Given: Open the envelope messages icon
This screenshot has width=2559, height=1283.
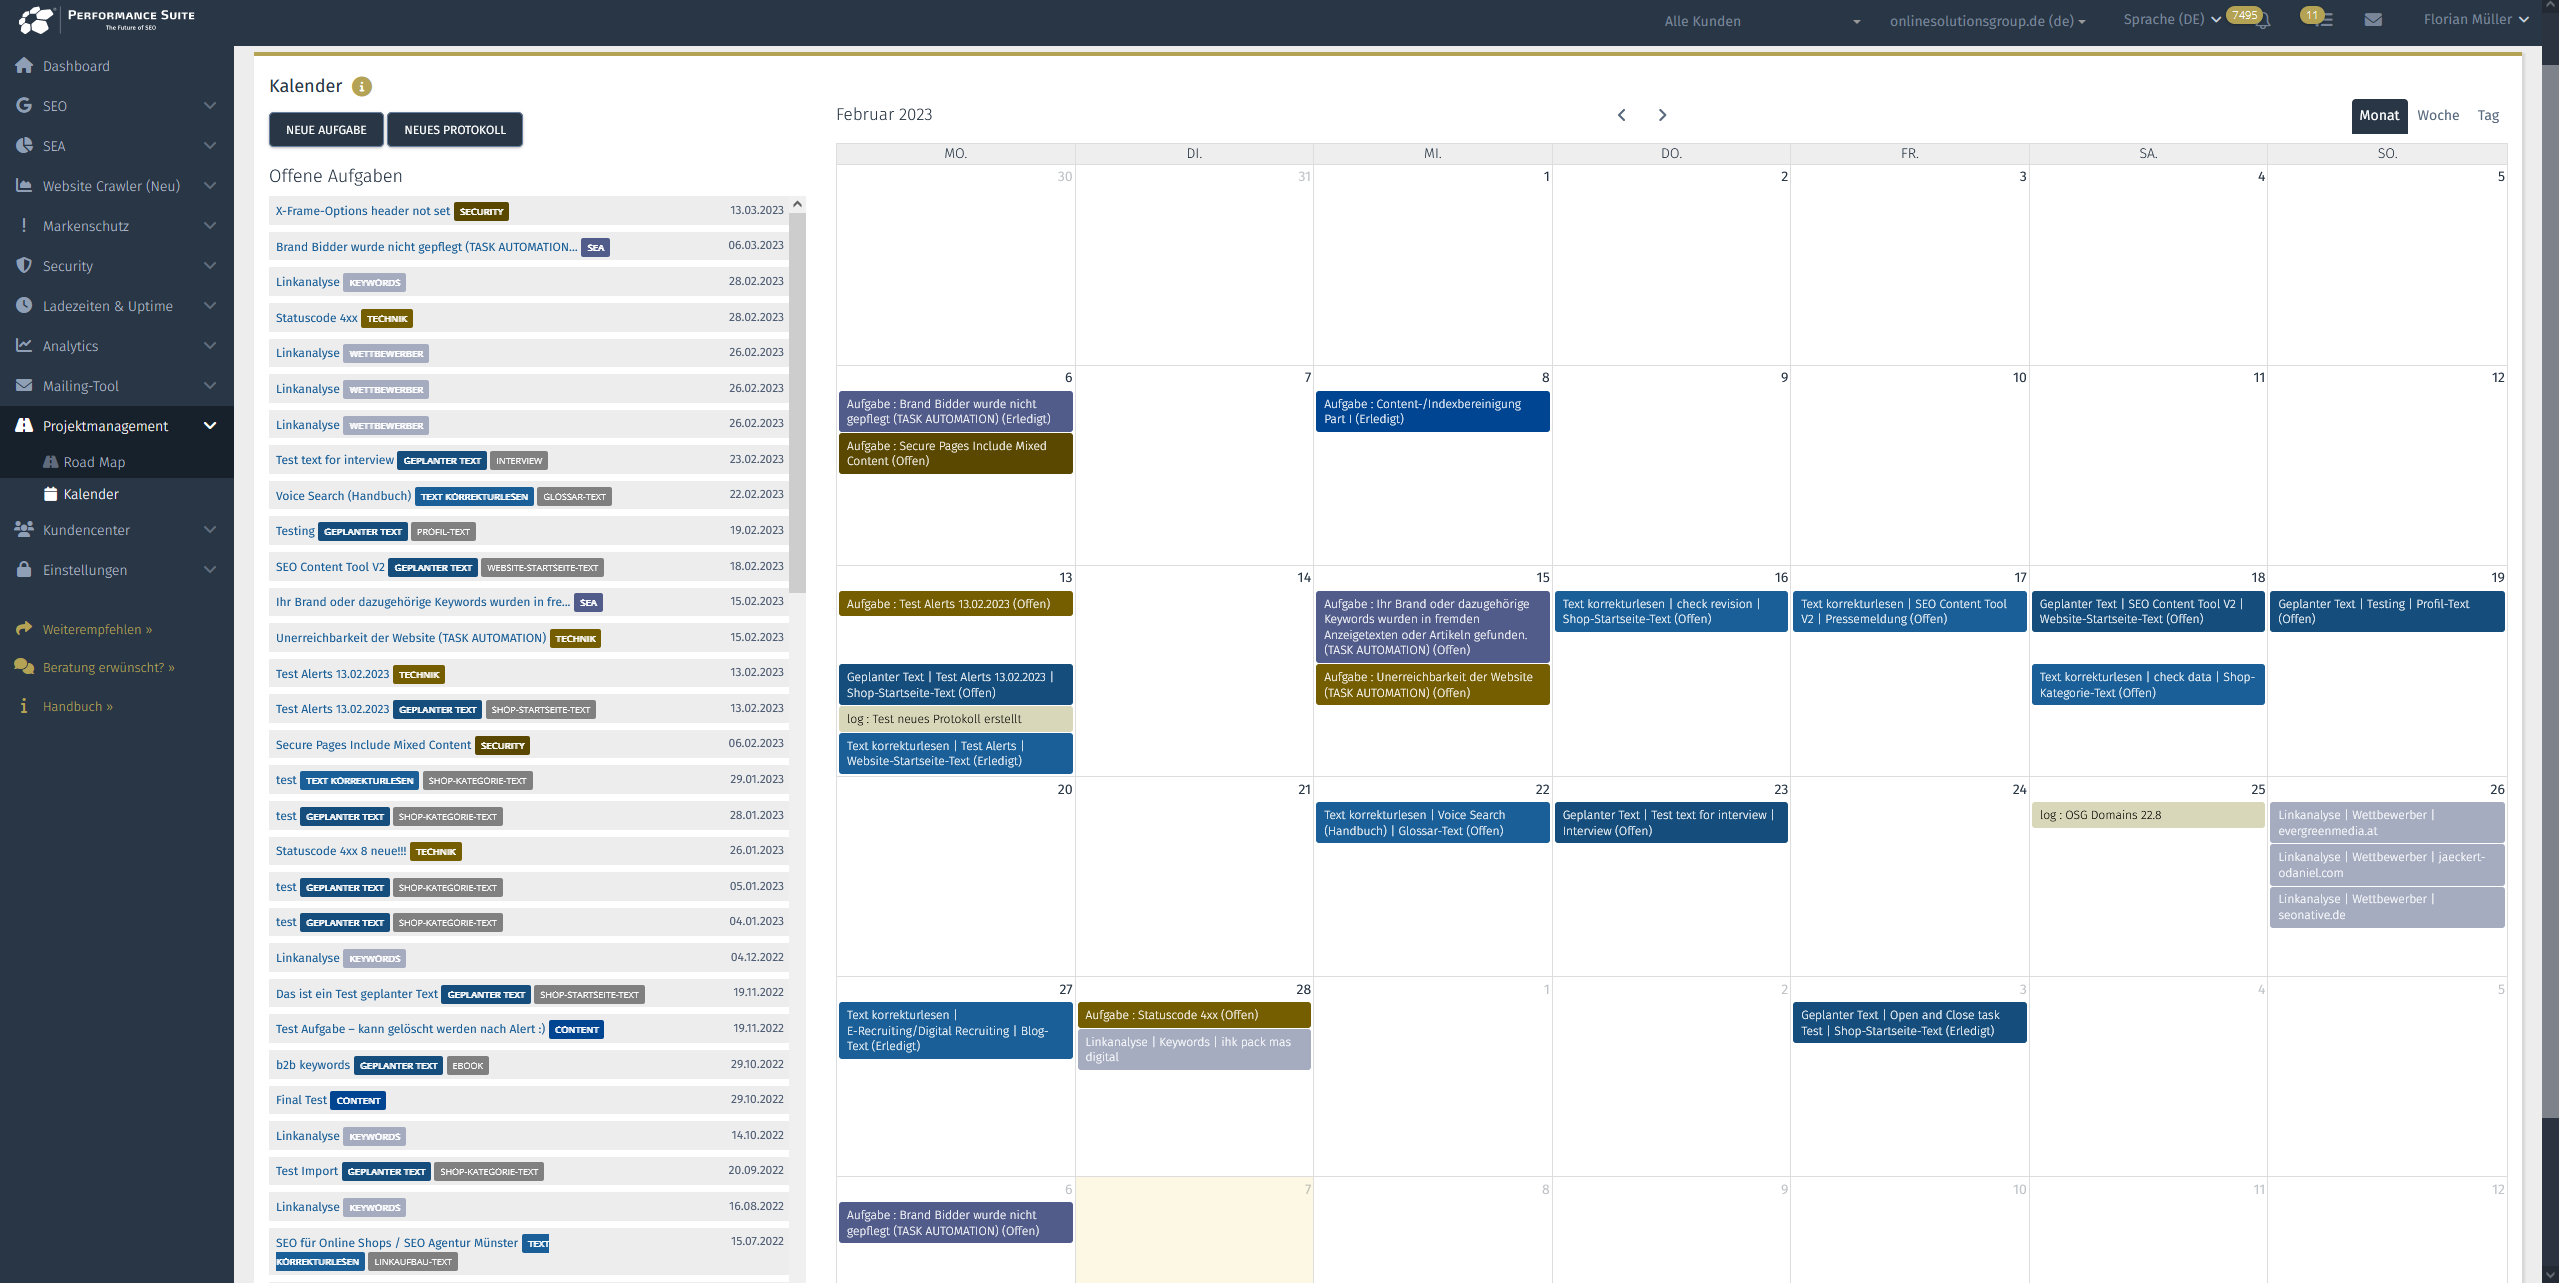Looking at the screenshot, I should [x=2373, y=20].
